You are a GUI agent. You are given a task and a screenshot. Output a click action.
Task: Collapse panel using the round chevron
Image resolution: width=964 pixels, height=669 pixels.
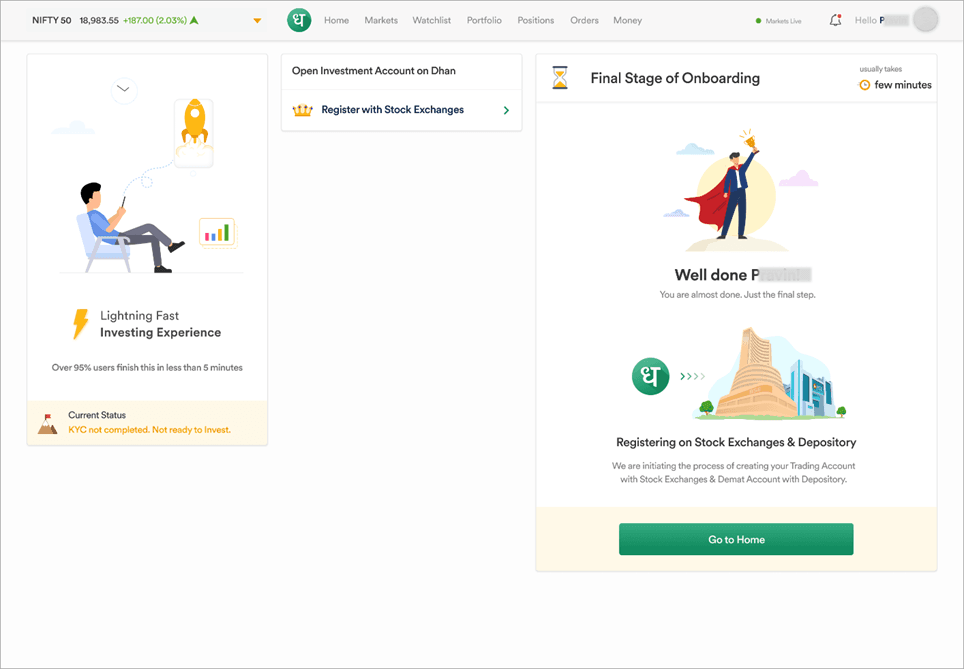tap(123, 89)
